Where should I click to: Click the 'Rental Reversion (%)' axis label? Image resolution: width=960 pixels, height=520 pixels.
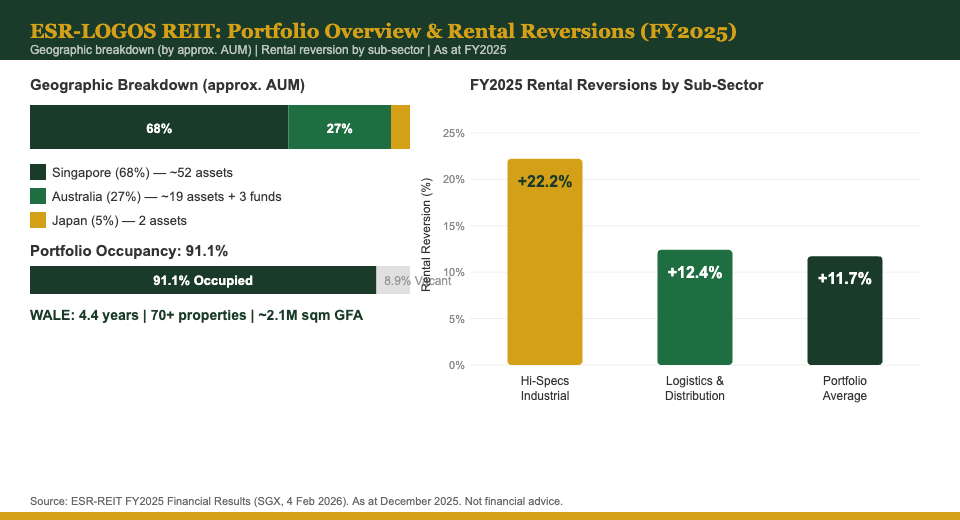[426, 235]
